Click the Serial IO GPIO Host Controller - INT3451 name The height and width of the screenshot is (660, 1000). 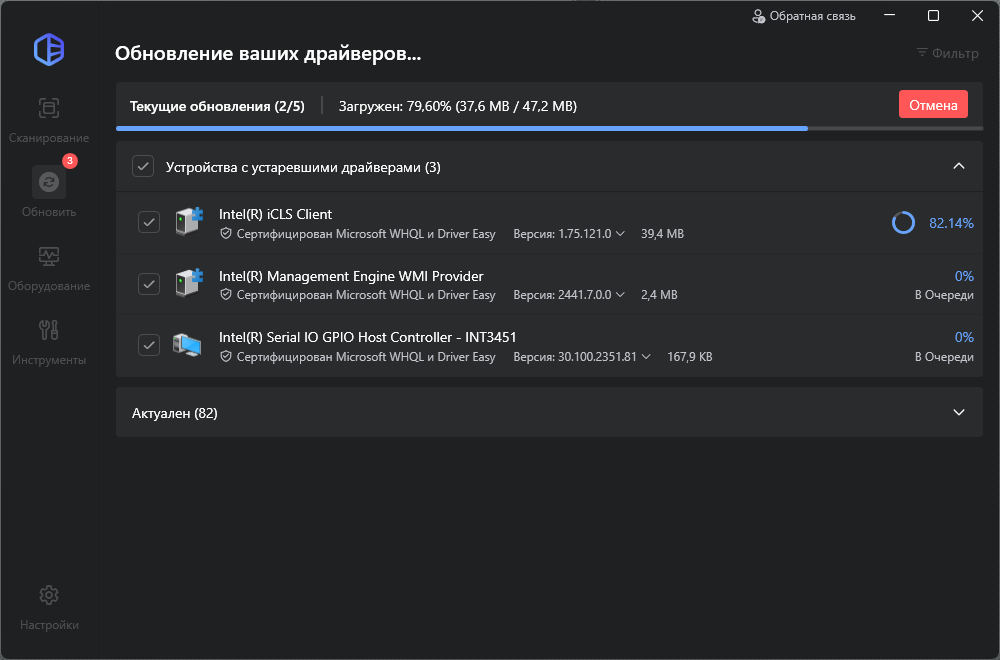coord(367,337)
